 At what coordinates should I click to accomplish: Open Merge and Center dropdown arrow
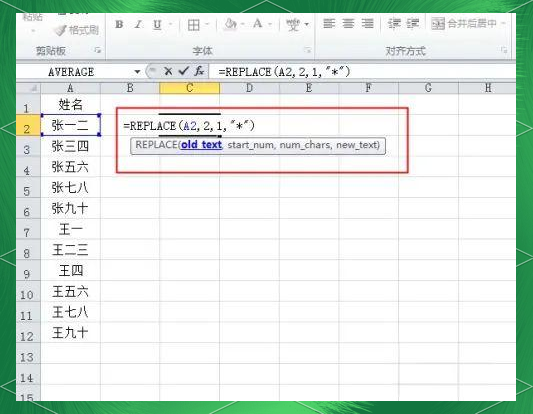point(503,23)
